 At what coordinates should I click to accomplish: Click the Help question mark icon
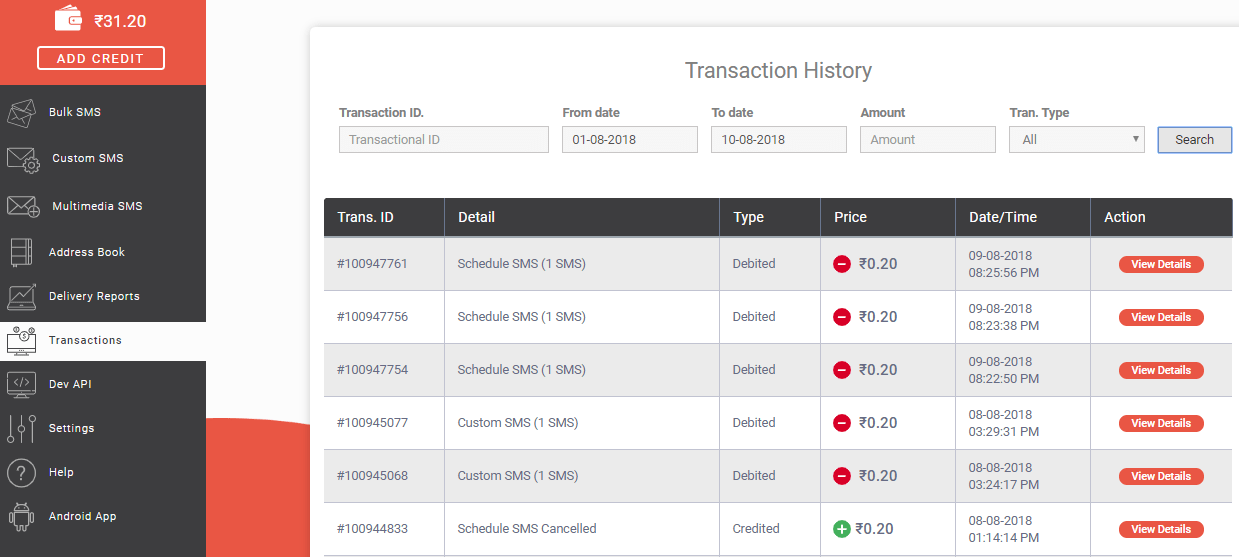21,472
